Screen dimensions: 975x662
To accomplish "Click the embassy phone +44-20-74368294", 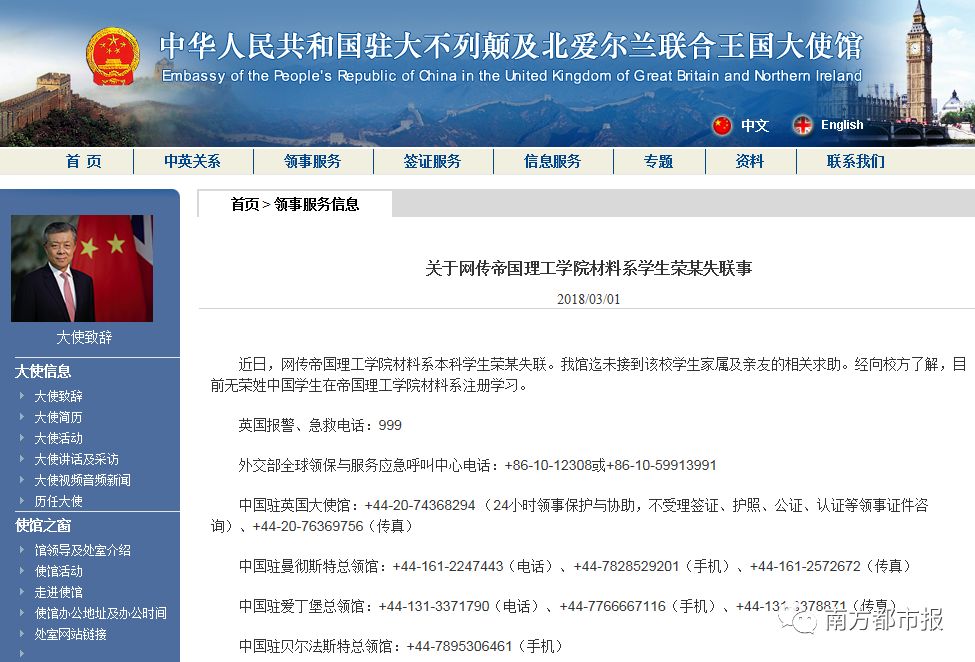I will 420,505.
